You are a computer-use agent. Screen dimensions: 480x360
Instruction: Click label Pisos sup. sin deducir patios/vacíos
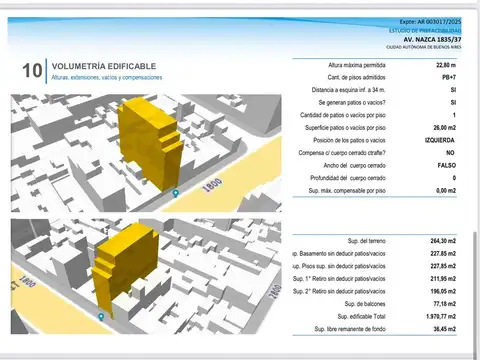(339, 266)
